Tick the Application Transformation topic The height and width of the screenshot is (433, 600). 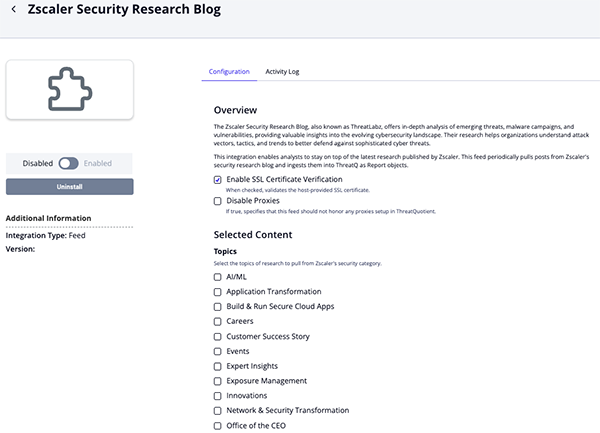pos(218,292)
